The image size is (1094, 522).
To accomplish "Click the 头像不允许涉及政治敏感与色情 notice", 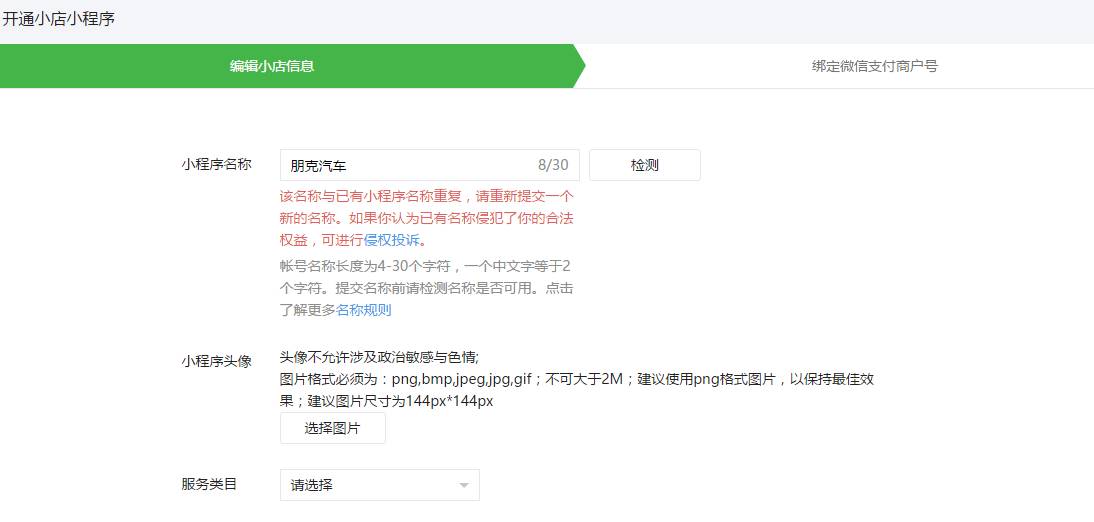I will click(x=379, y=358).
